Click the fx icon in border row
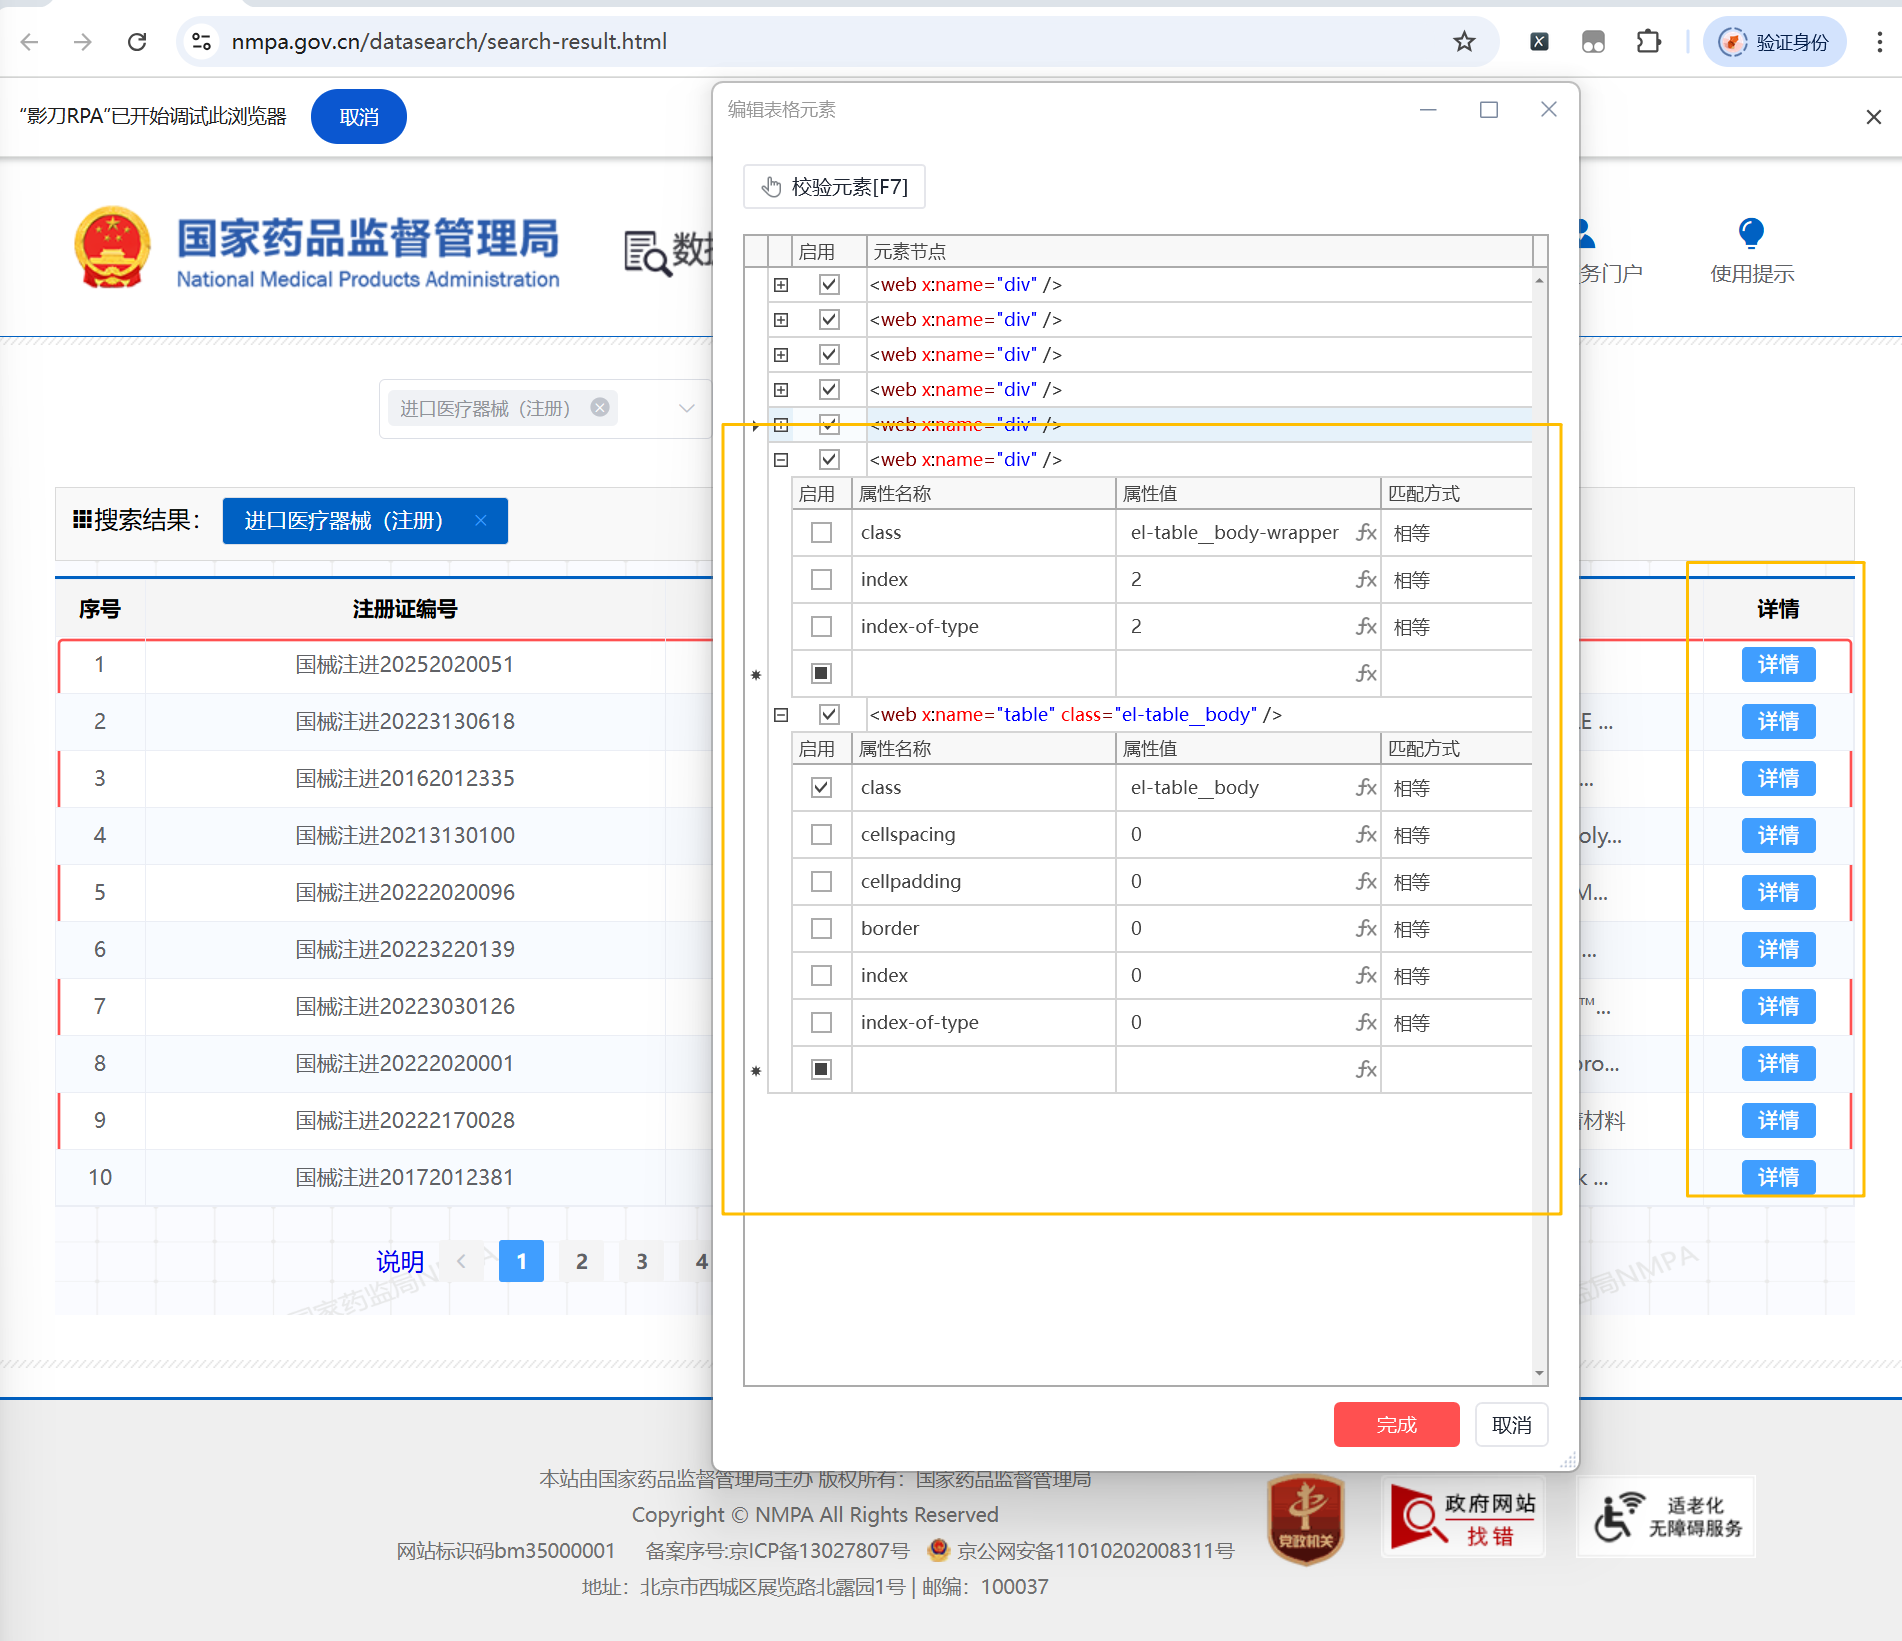Image resolution: width=1902 pixels, height=1641 pixels. point(1365,929)
